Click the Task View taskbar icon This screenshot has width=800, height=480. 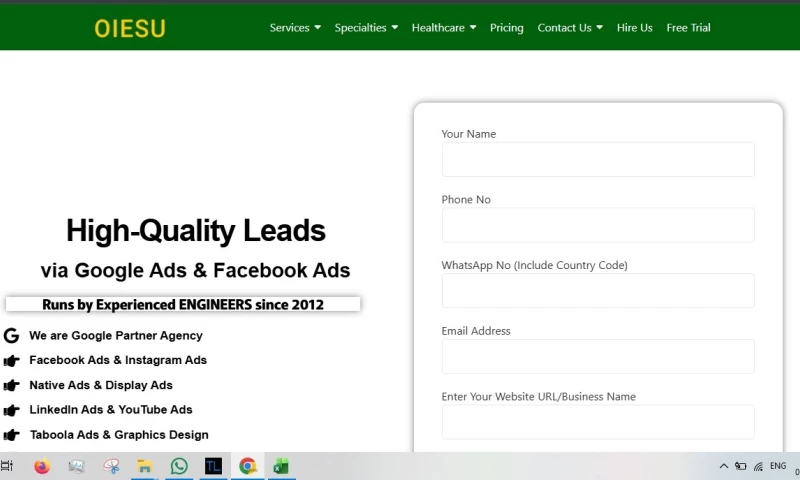pyautogui.click(x=7, y=466)
